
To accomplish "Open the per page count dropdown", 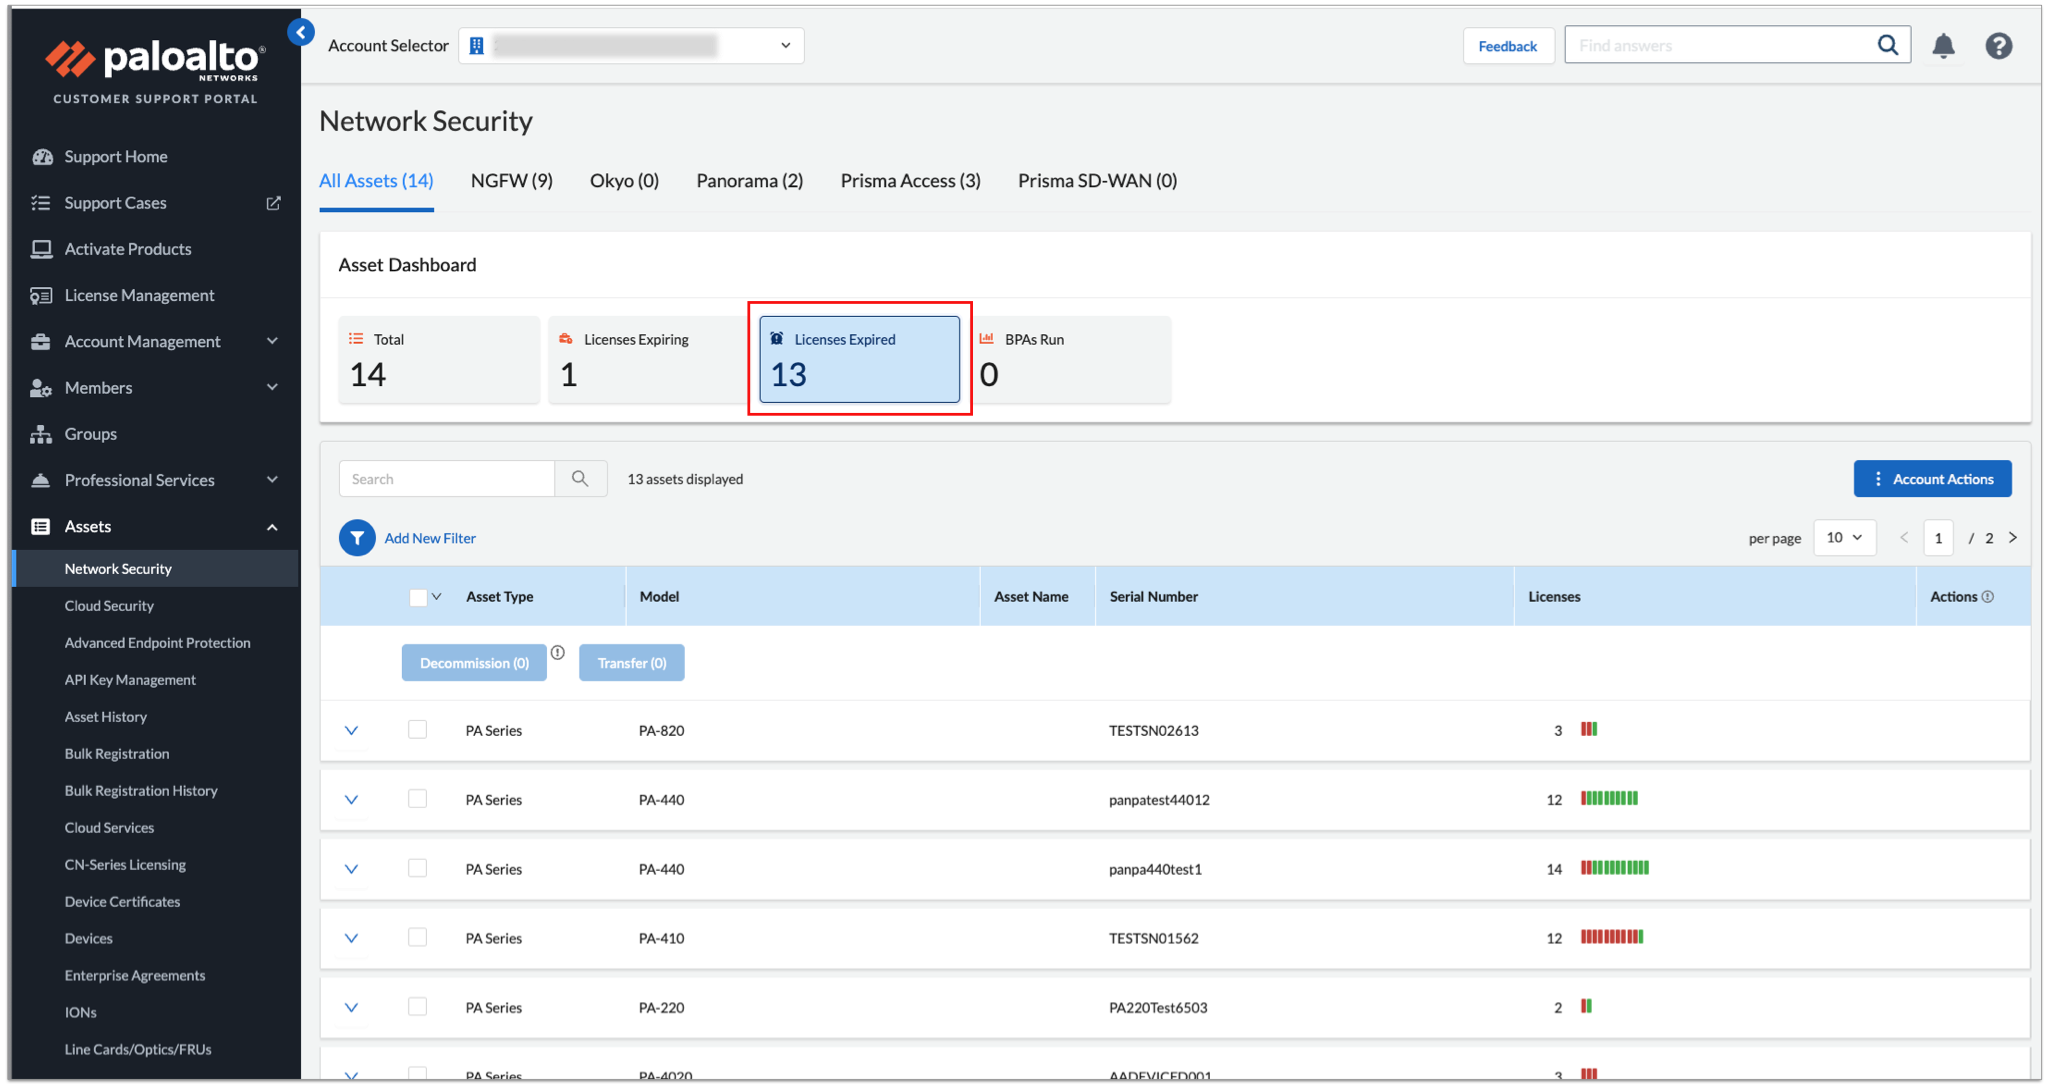I will tap(1844, 537).
